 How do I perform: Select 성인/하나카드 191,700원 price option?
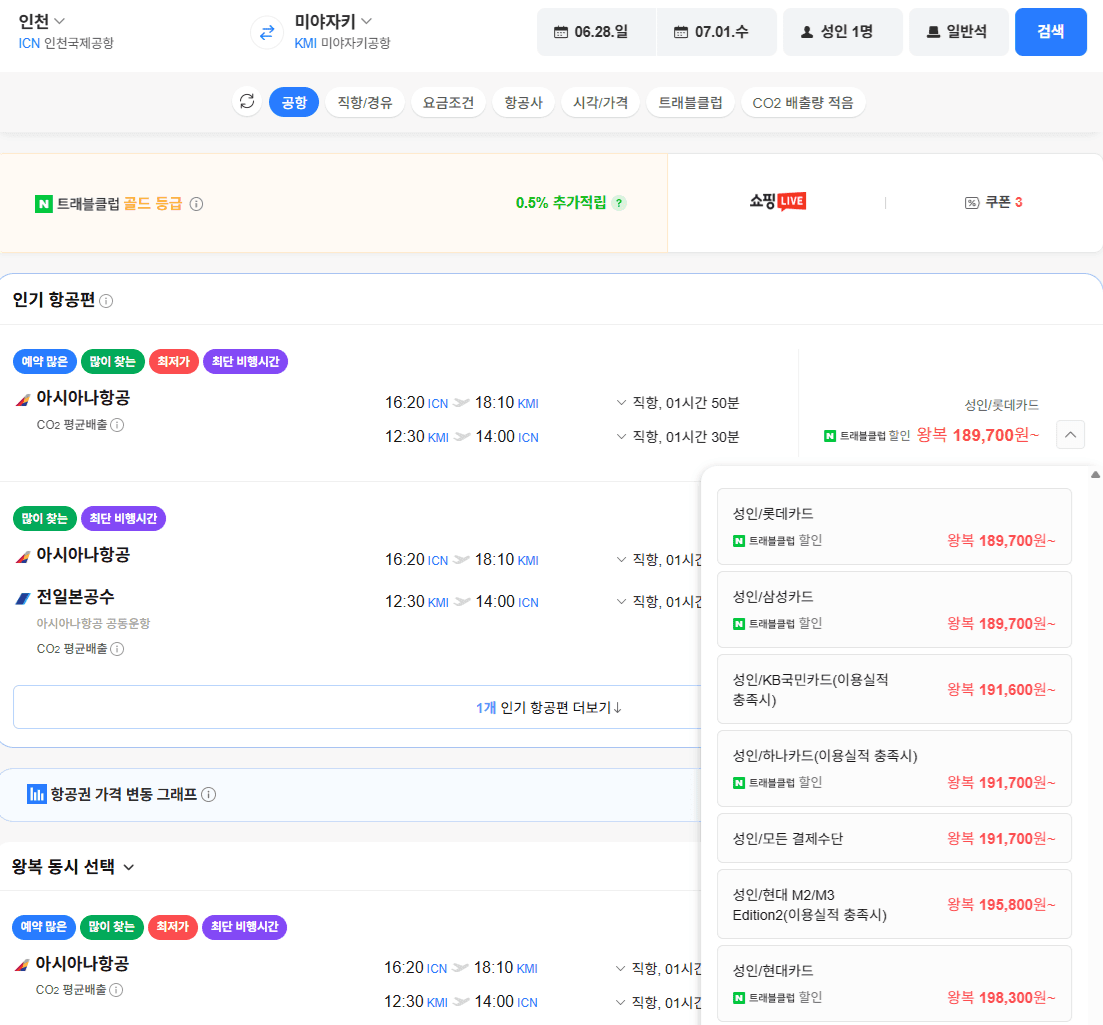point(894,768)
